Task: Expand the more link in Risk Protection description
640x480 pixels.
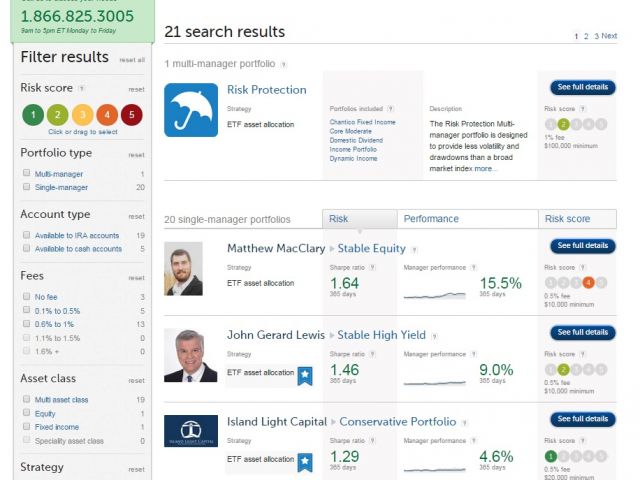Action: (485, 169)
